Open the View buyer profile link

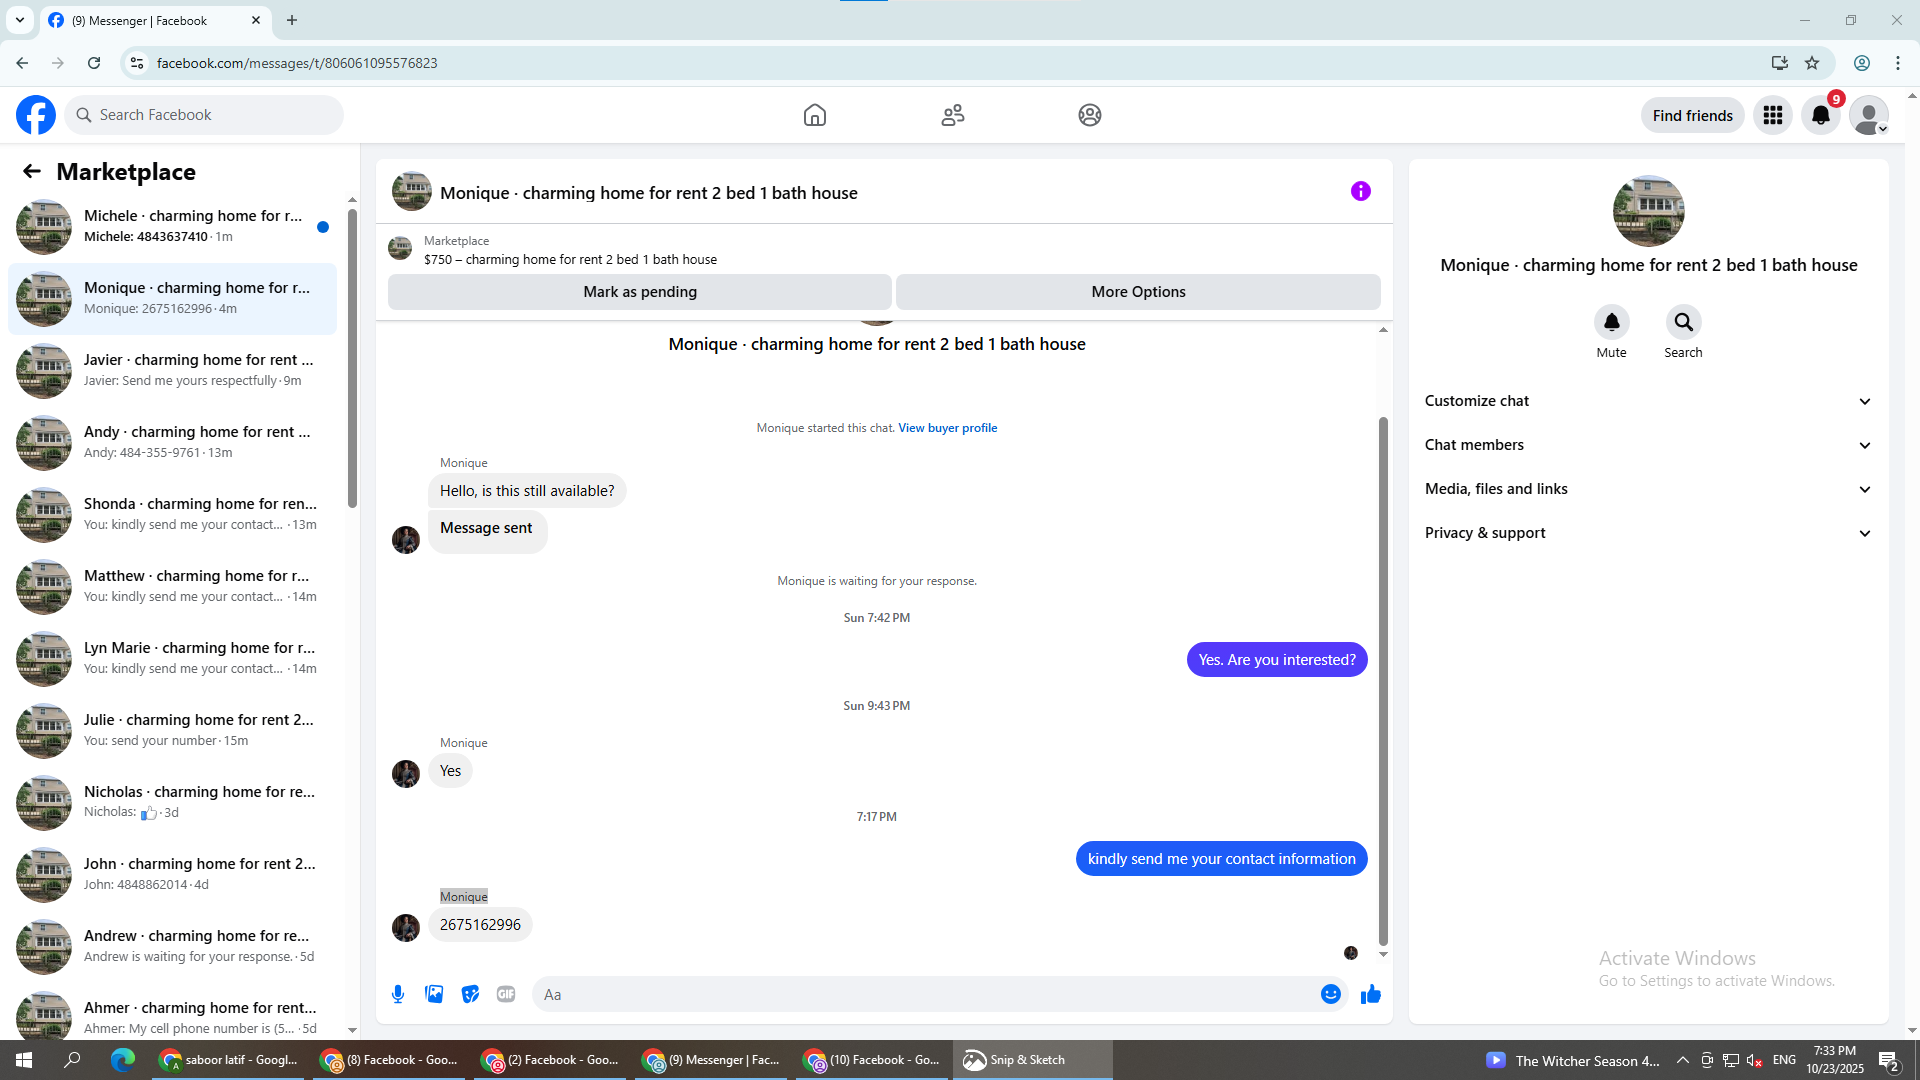pyautogui.click(x=947, y=428)
